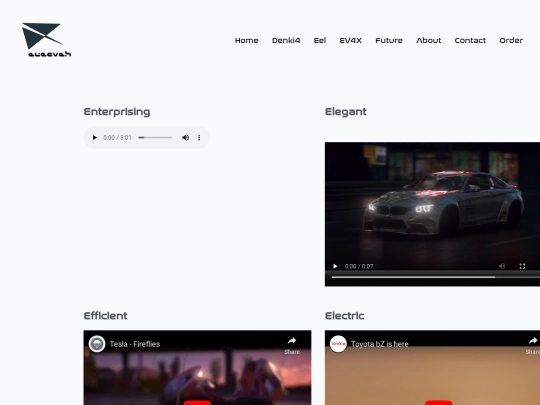Image resolution: width=540 pixels, height=405 pixels.
Task: Click the Enterprising heading
Action: point(117,112)
